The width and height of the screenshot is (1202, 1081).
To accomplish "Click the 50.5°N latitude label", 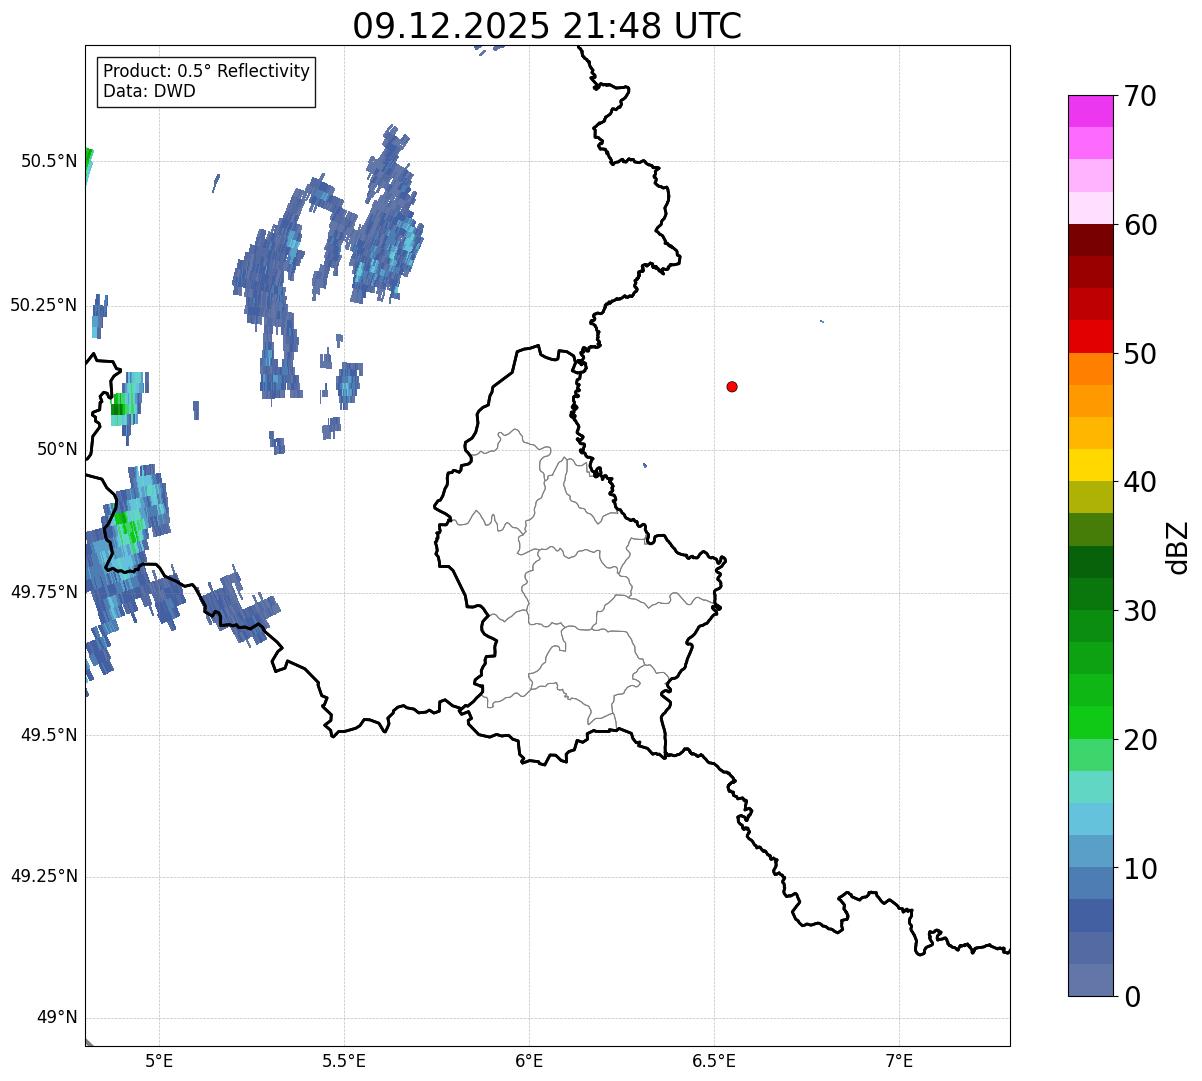I will pos(49,161).
